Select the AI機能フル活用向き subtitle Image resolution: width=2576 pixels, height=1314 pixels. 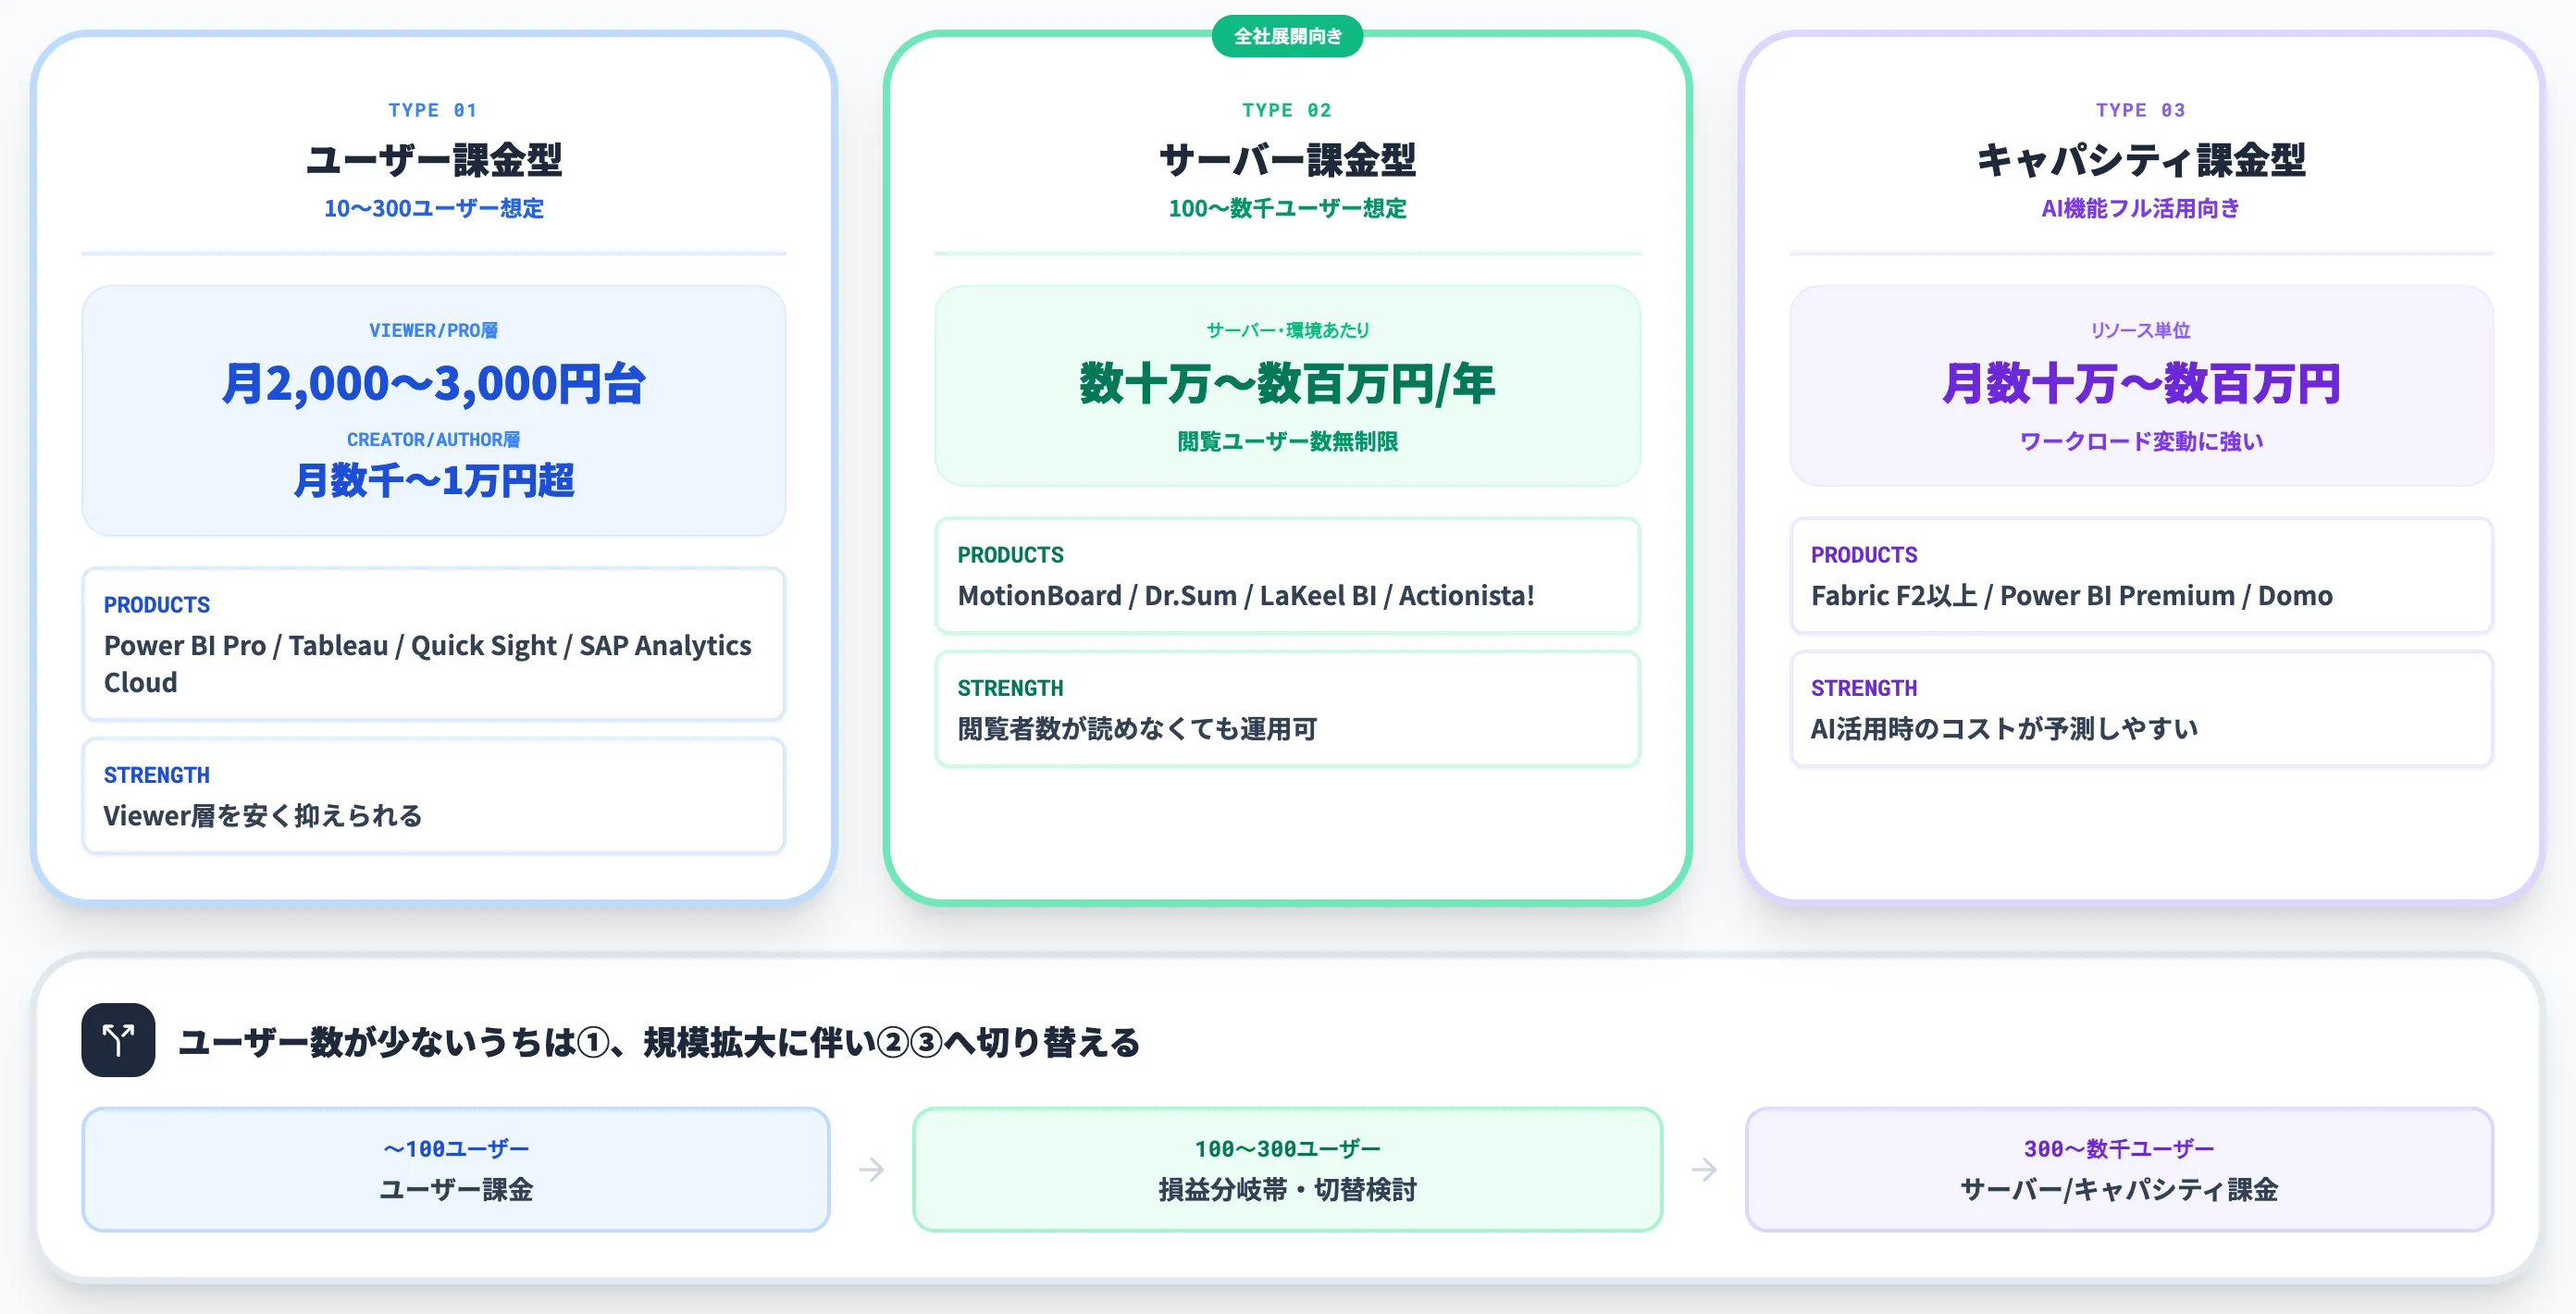pos(2141,208)
